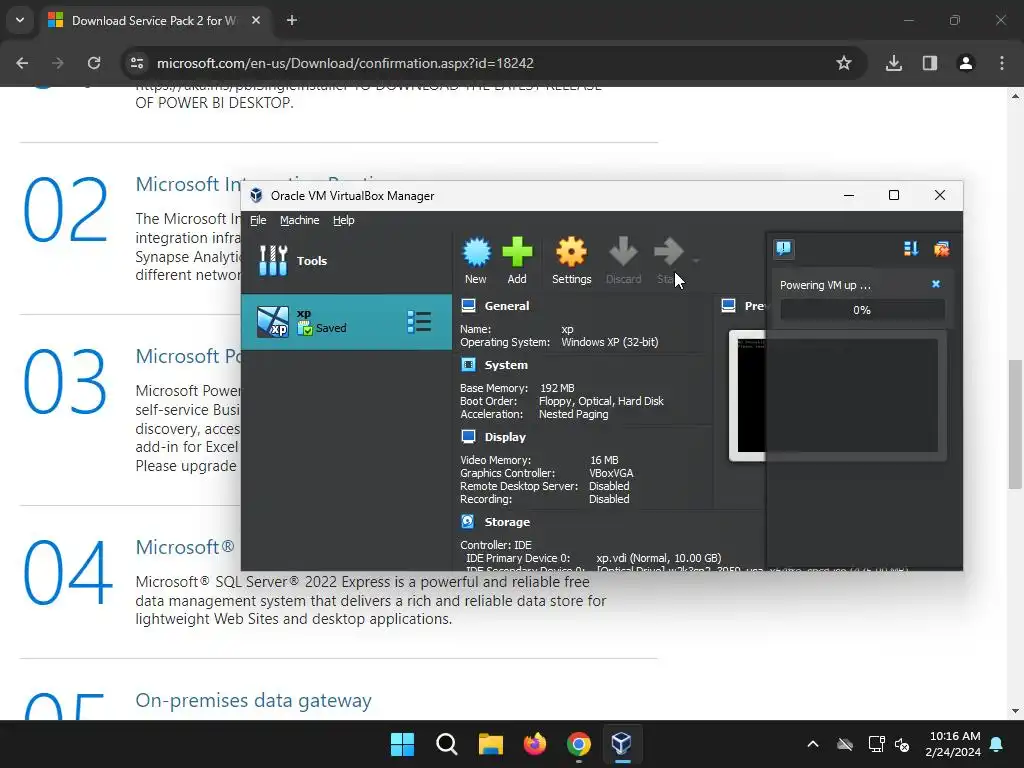The image size is (1024, 768).
Task: Open the tab search dropdown in Chrome
Action: [x=20, y=20]
